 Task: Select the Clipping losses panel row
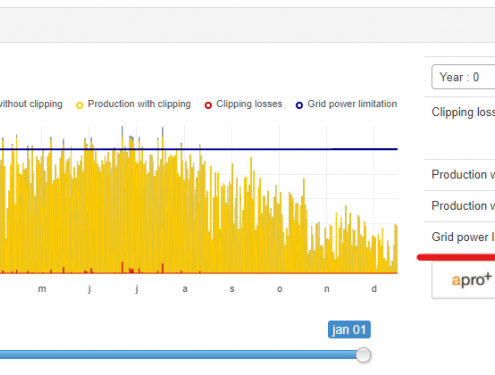pyautogui.click(x=460, y=128)
